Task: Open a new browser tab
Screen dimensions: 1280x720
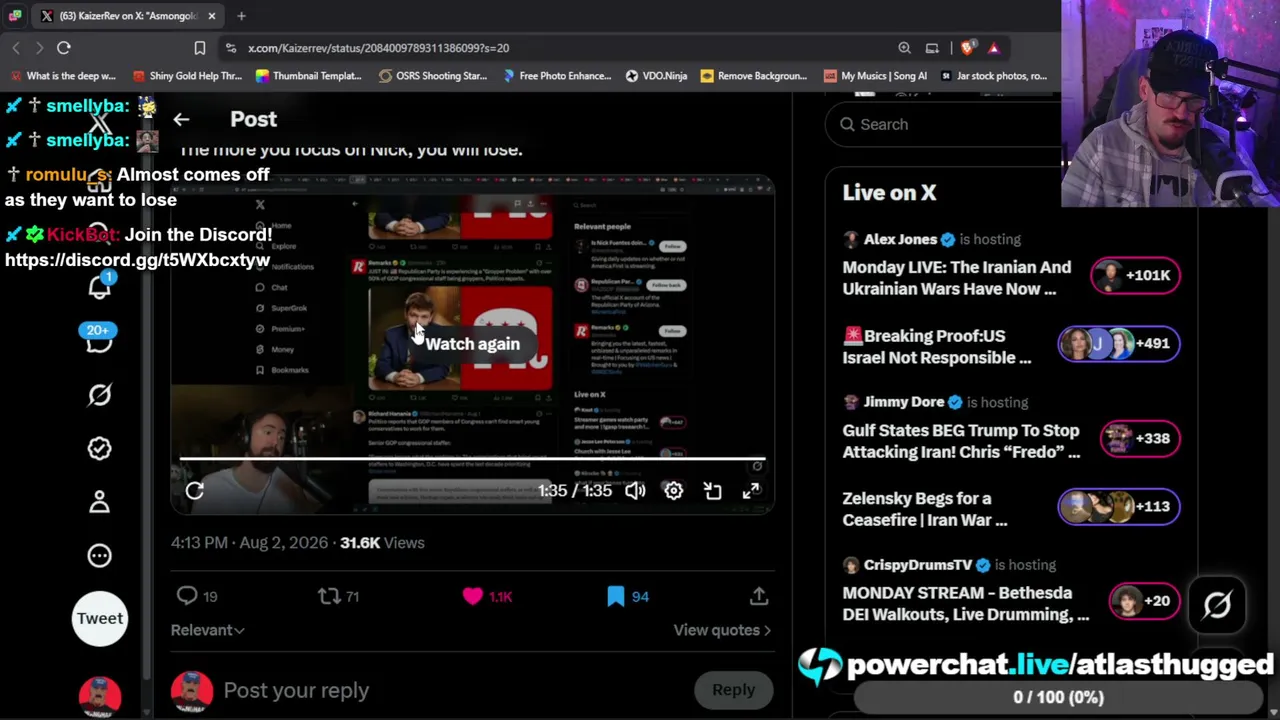Action: (241, 16)
